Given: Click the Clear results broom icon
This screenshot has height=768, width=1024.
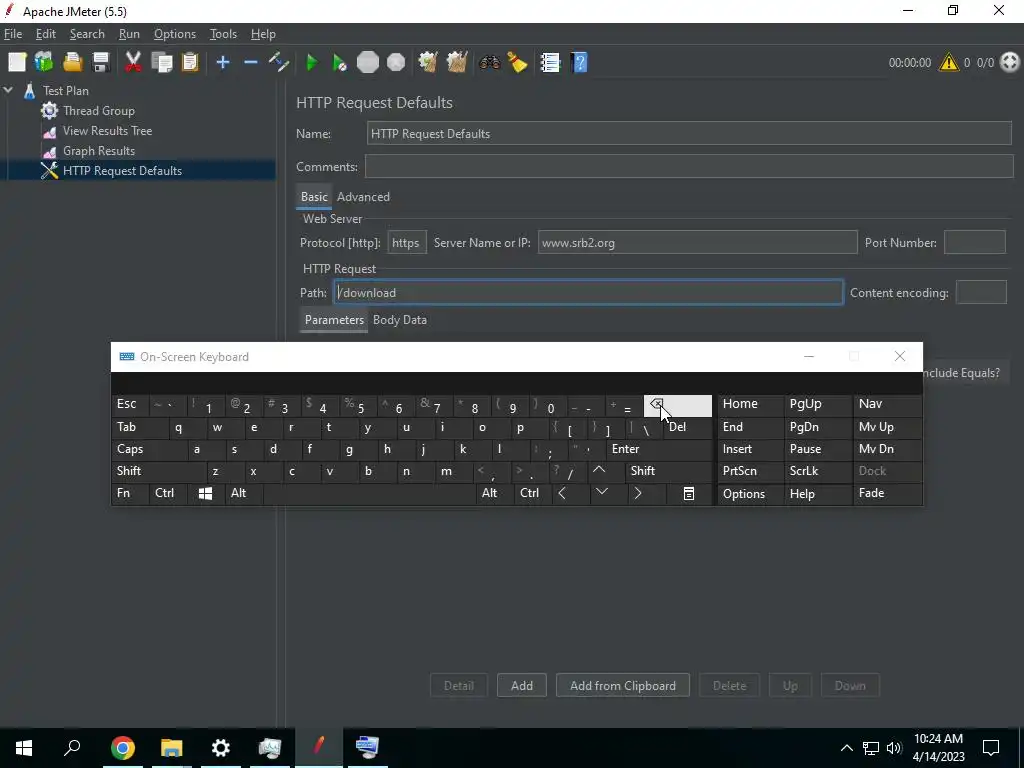Looking at the screenshot, I should [428, 63].
